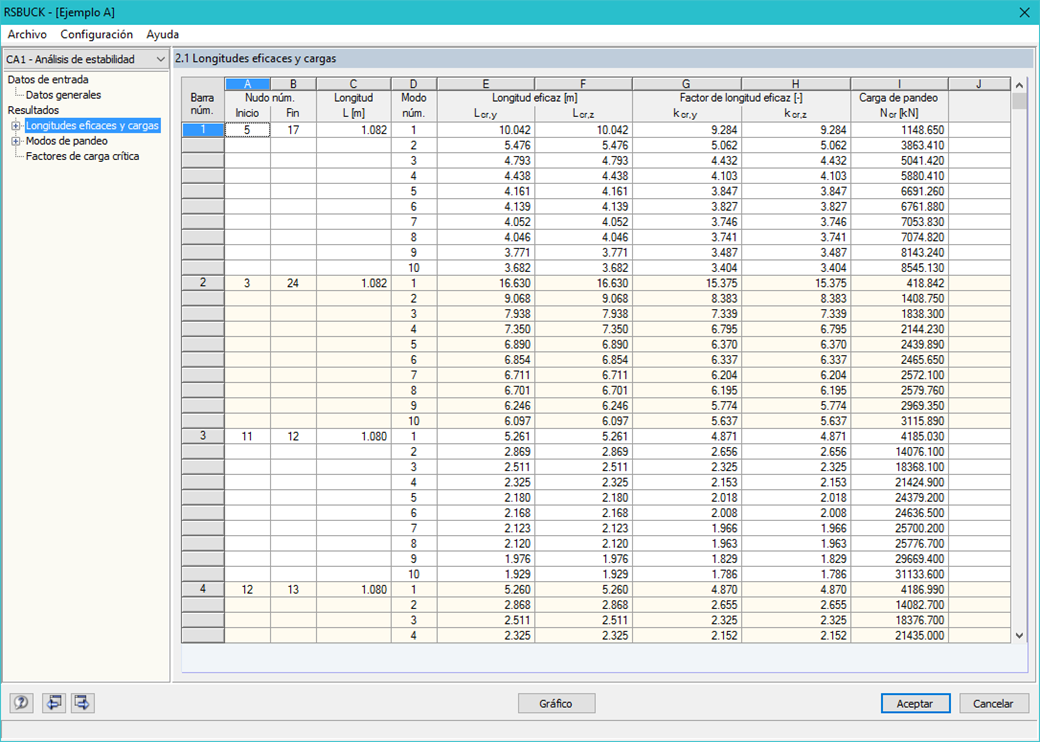Click buckling load cell 31133.600

899,574
